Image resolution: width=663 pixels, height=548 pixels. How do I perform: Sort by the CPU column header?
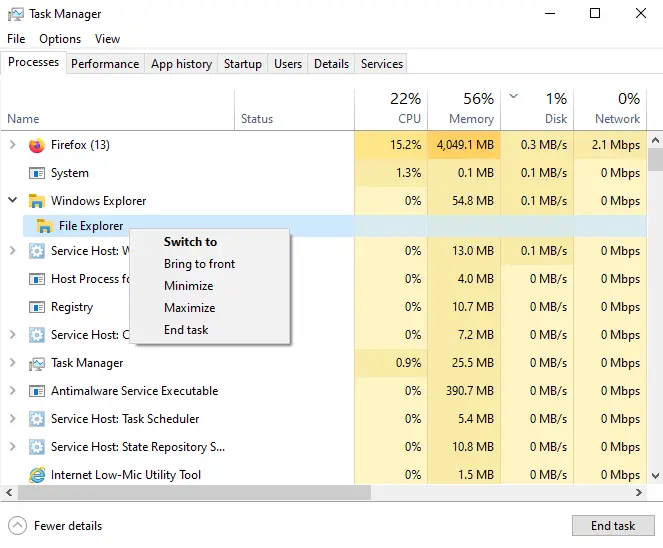coord(391,109)
